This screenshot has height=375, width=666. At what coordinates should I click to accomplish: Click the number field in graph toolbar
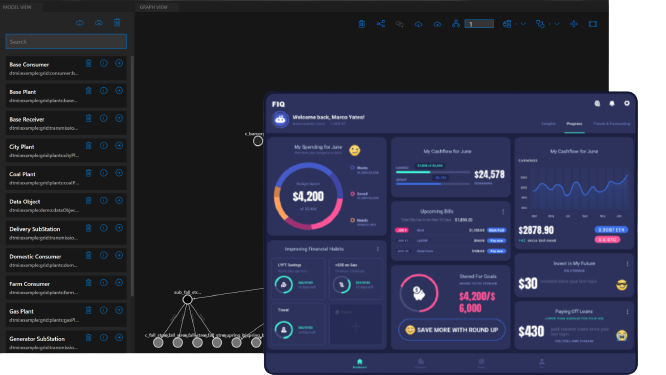[479, 24]
